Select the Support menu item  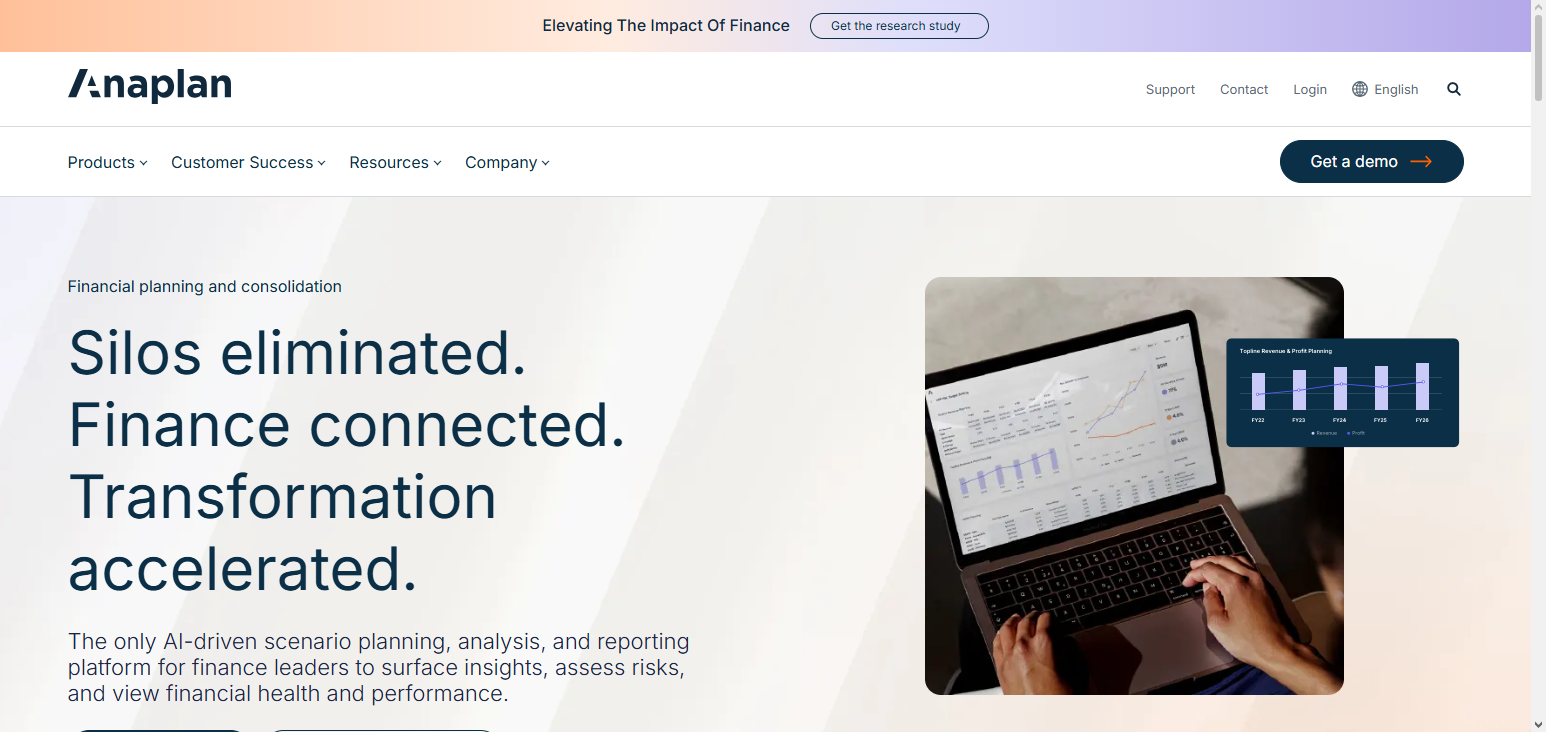click(x=1170, y=89)
